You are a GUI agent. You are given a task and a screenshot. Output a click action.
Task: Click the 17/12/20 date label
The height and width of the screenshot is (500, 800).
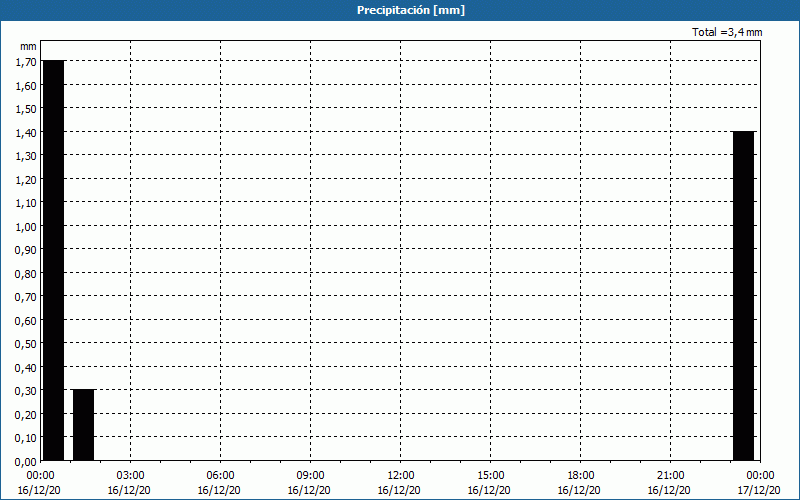[759, 490]
